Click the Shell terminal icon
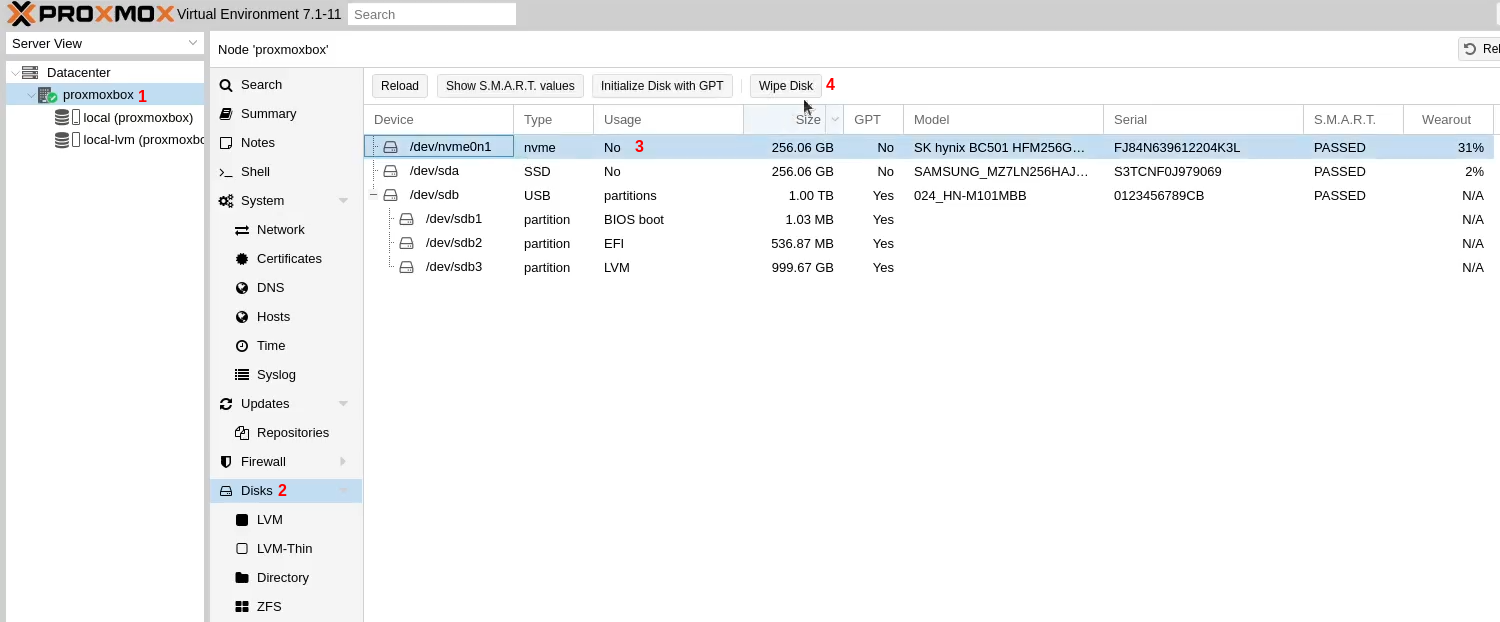This screenshot has height=622, width=1500. coord(226,172)
